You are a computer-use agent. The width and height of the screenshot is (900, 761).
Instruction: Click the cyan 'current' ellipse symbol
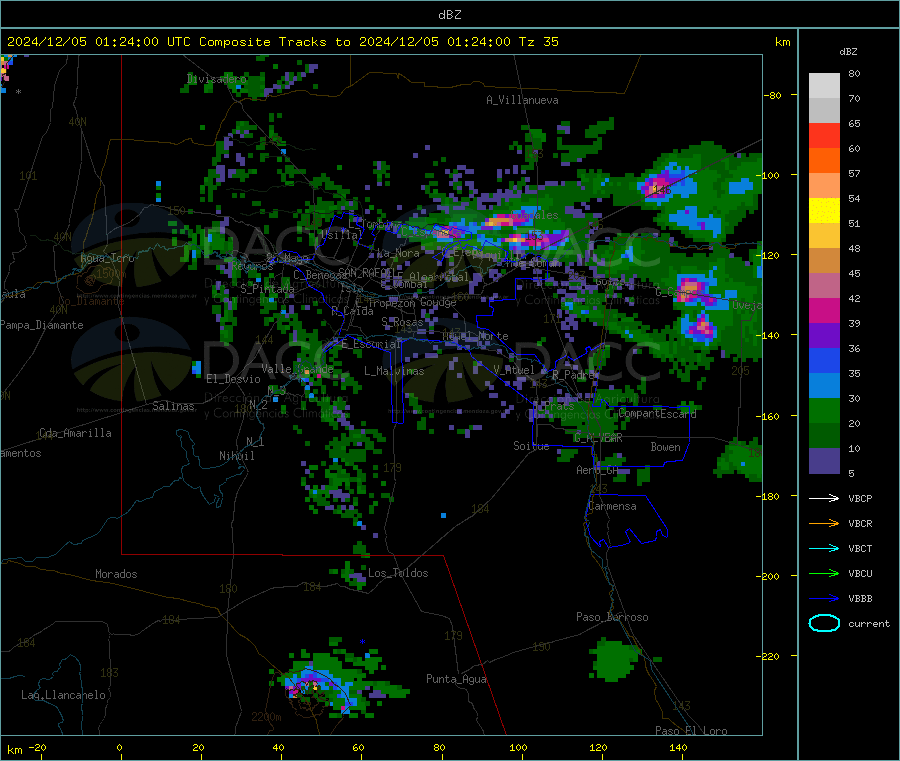point(824,623)
